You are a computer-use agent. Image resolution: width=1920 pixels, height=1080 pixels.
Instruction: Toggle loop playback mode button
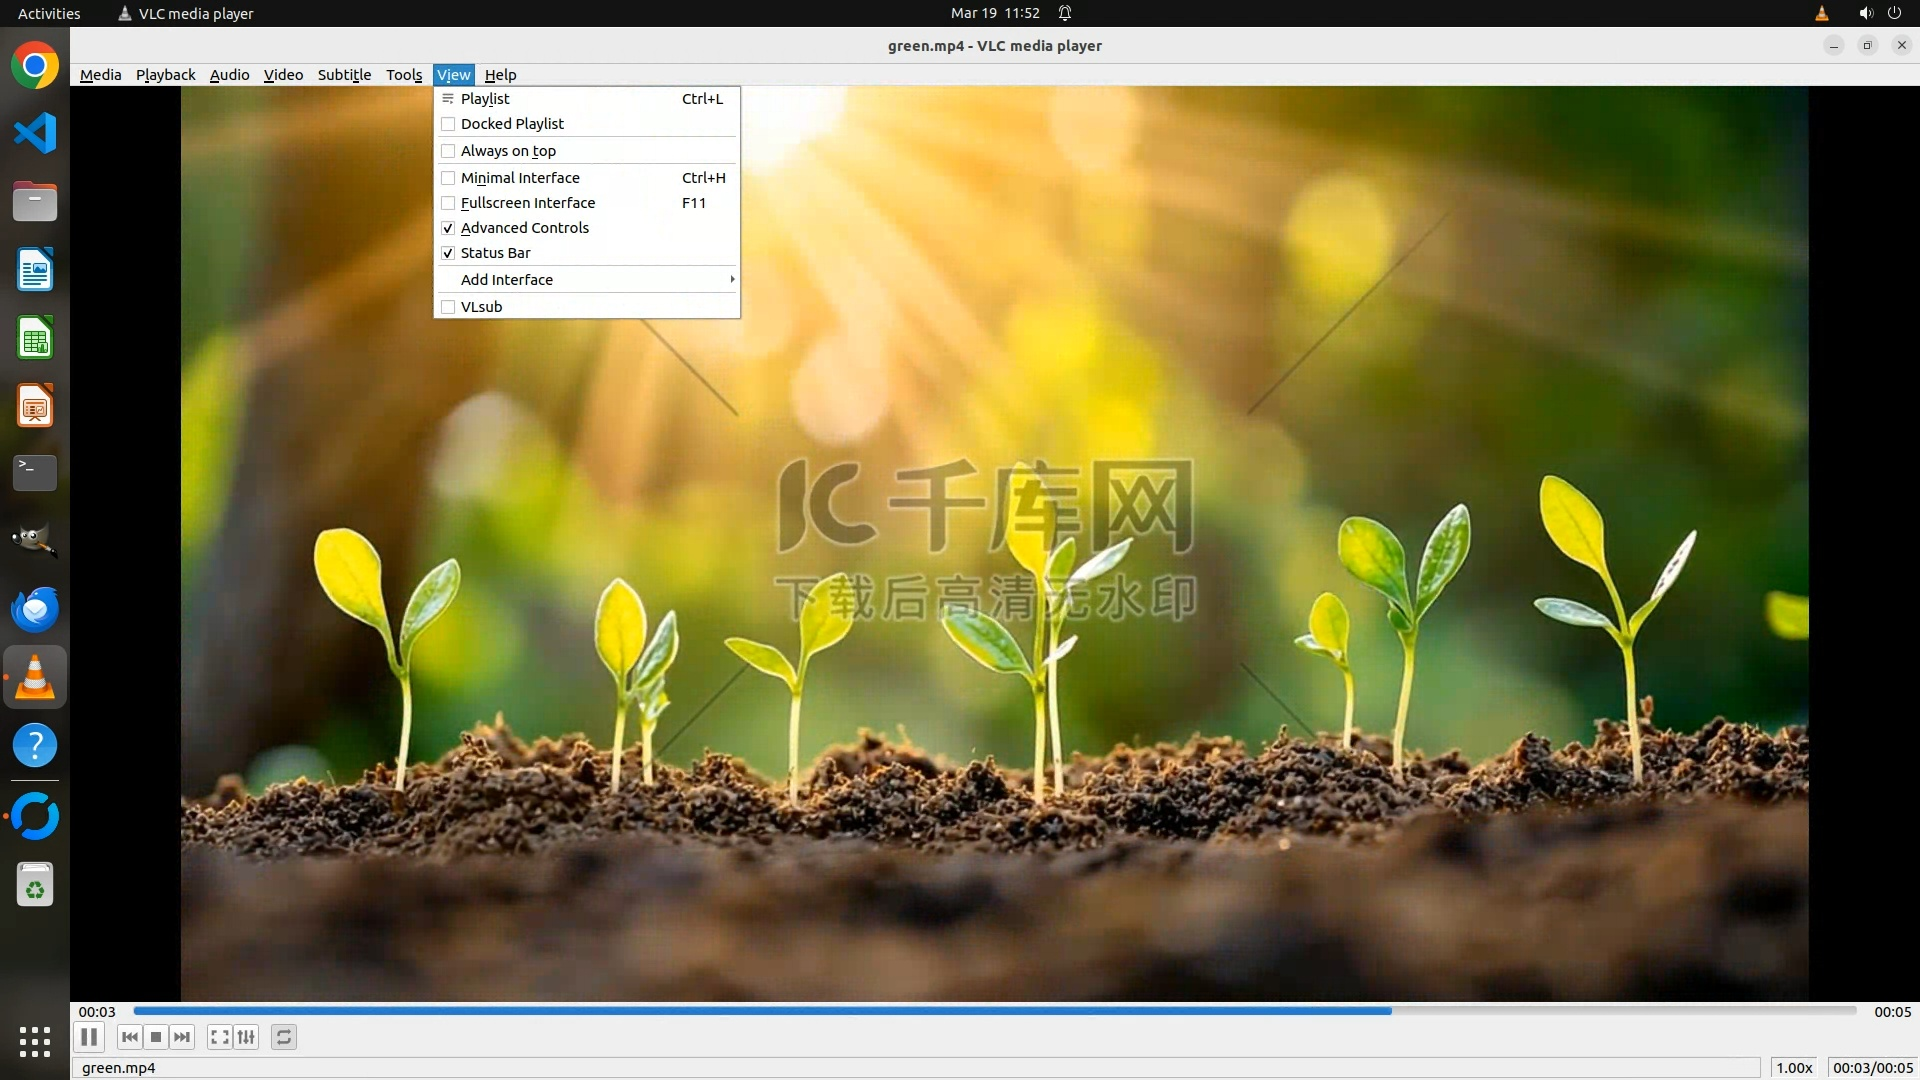point(284,1037)
